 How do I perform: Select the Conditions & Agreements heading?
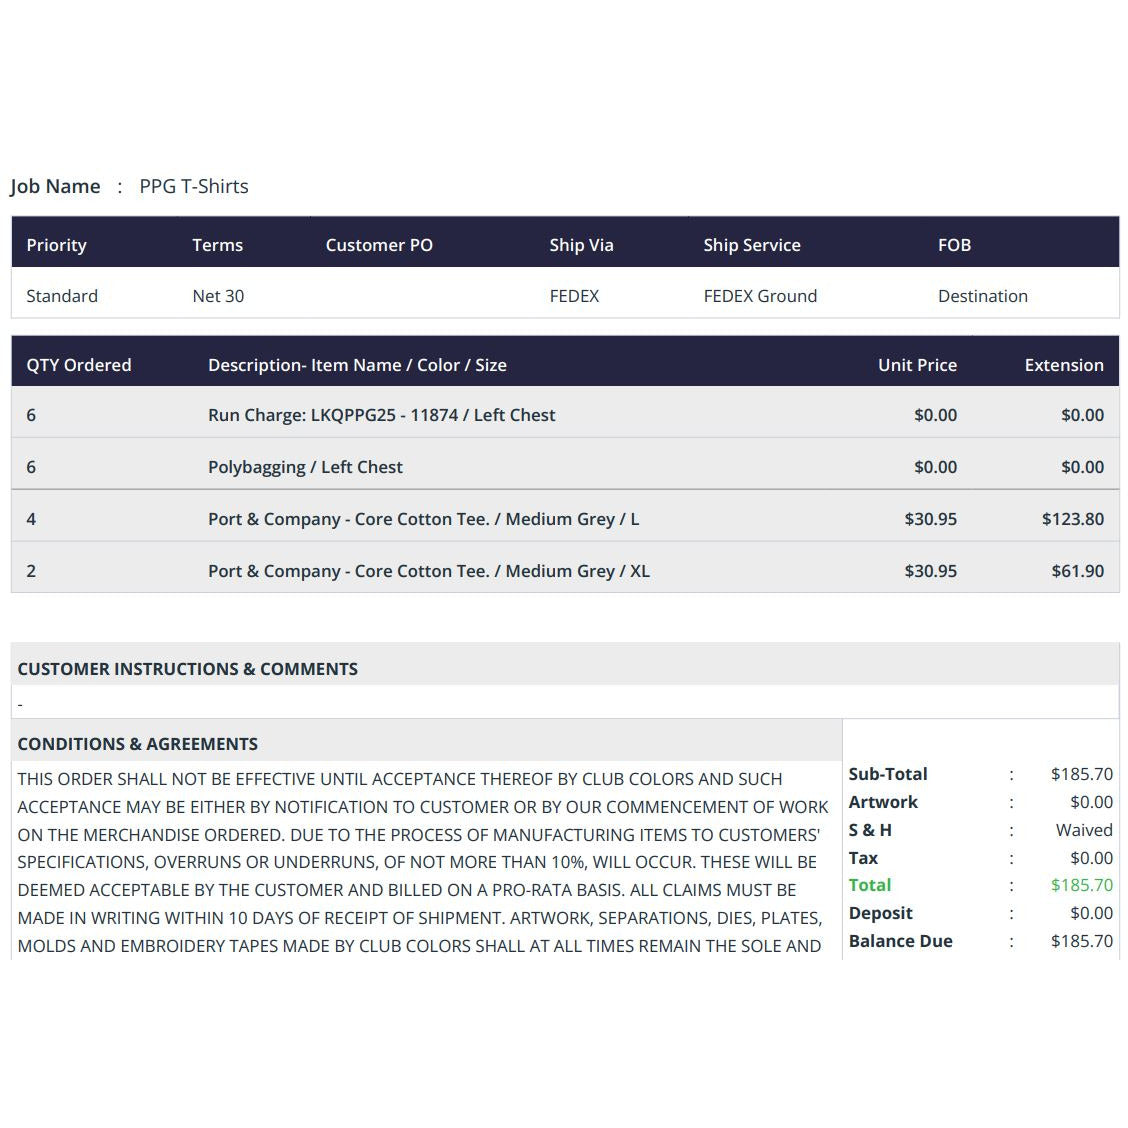click(x=137, y=744)
